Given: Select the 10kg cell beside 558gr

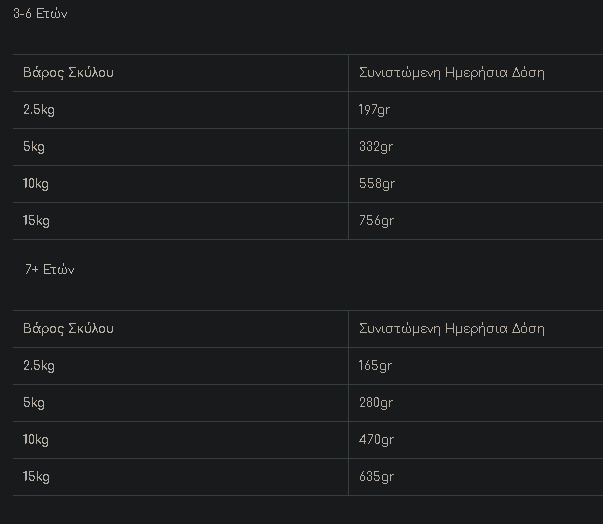Looking at the screenshot, I should [36, 184].
